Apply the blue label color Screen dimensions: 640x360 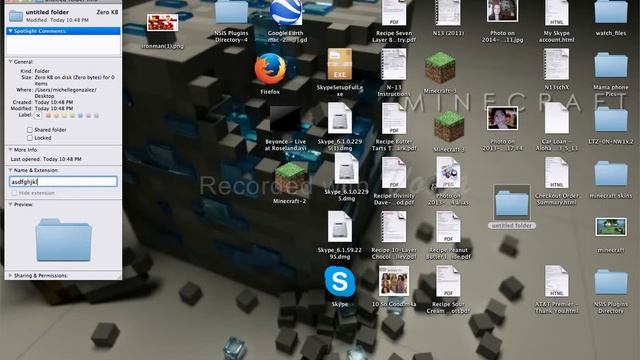coord(80,116)
